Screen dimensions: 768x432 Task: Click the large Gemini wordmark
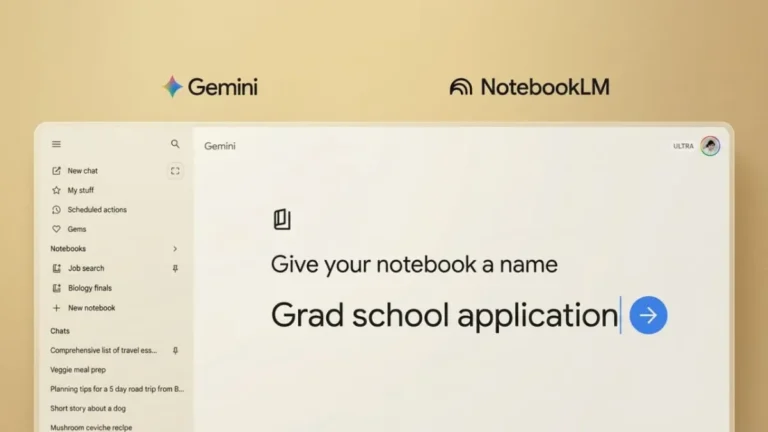click(222, 87)
